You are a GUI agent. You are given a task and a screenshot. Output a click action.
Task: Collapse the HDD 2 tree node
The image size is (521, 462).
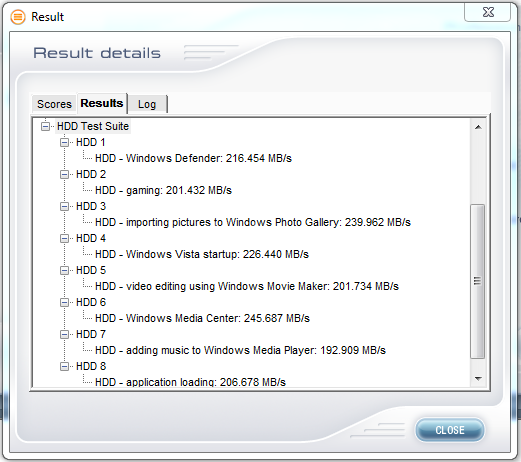click(x=64, y=174)
